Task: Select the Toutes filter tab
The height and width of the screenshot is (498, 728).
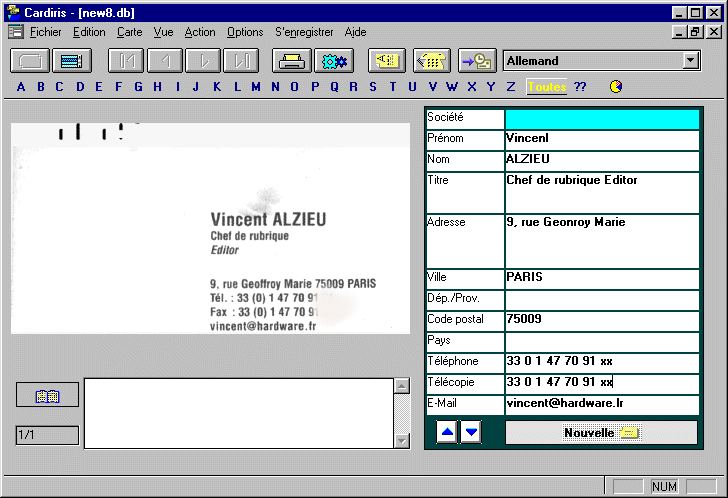Action: coord(547,87)
